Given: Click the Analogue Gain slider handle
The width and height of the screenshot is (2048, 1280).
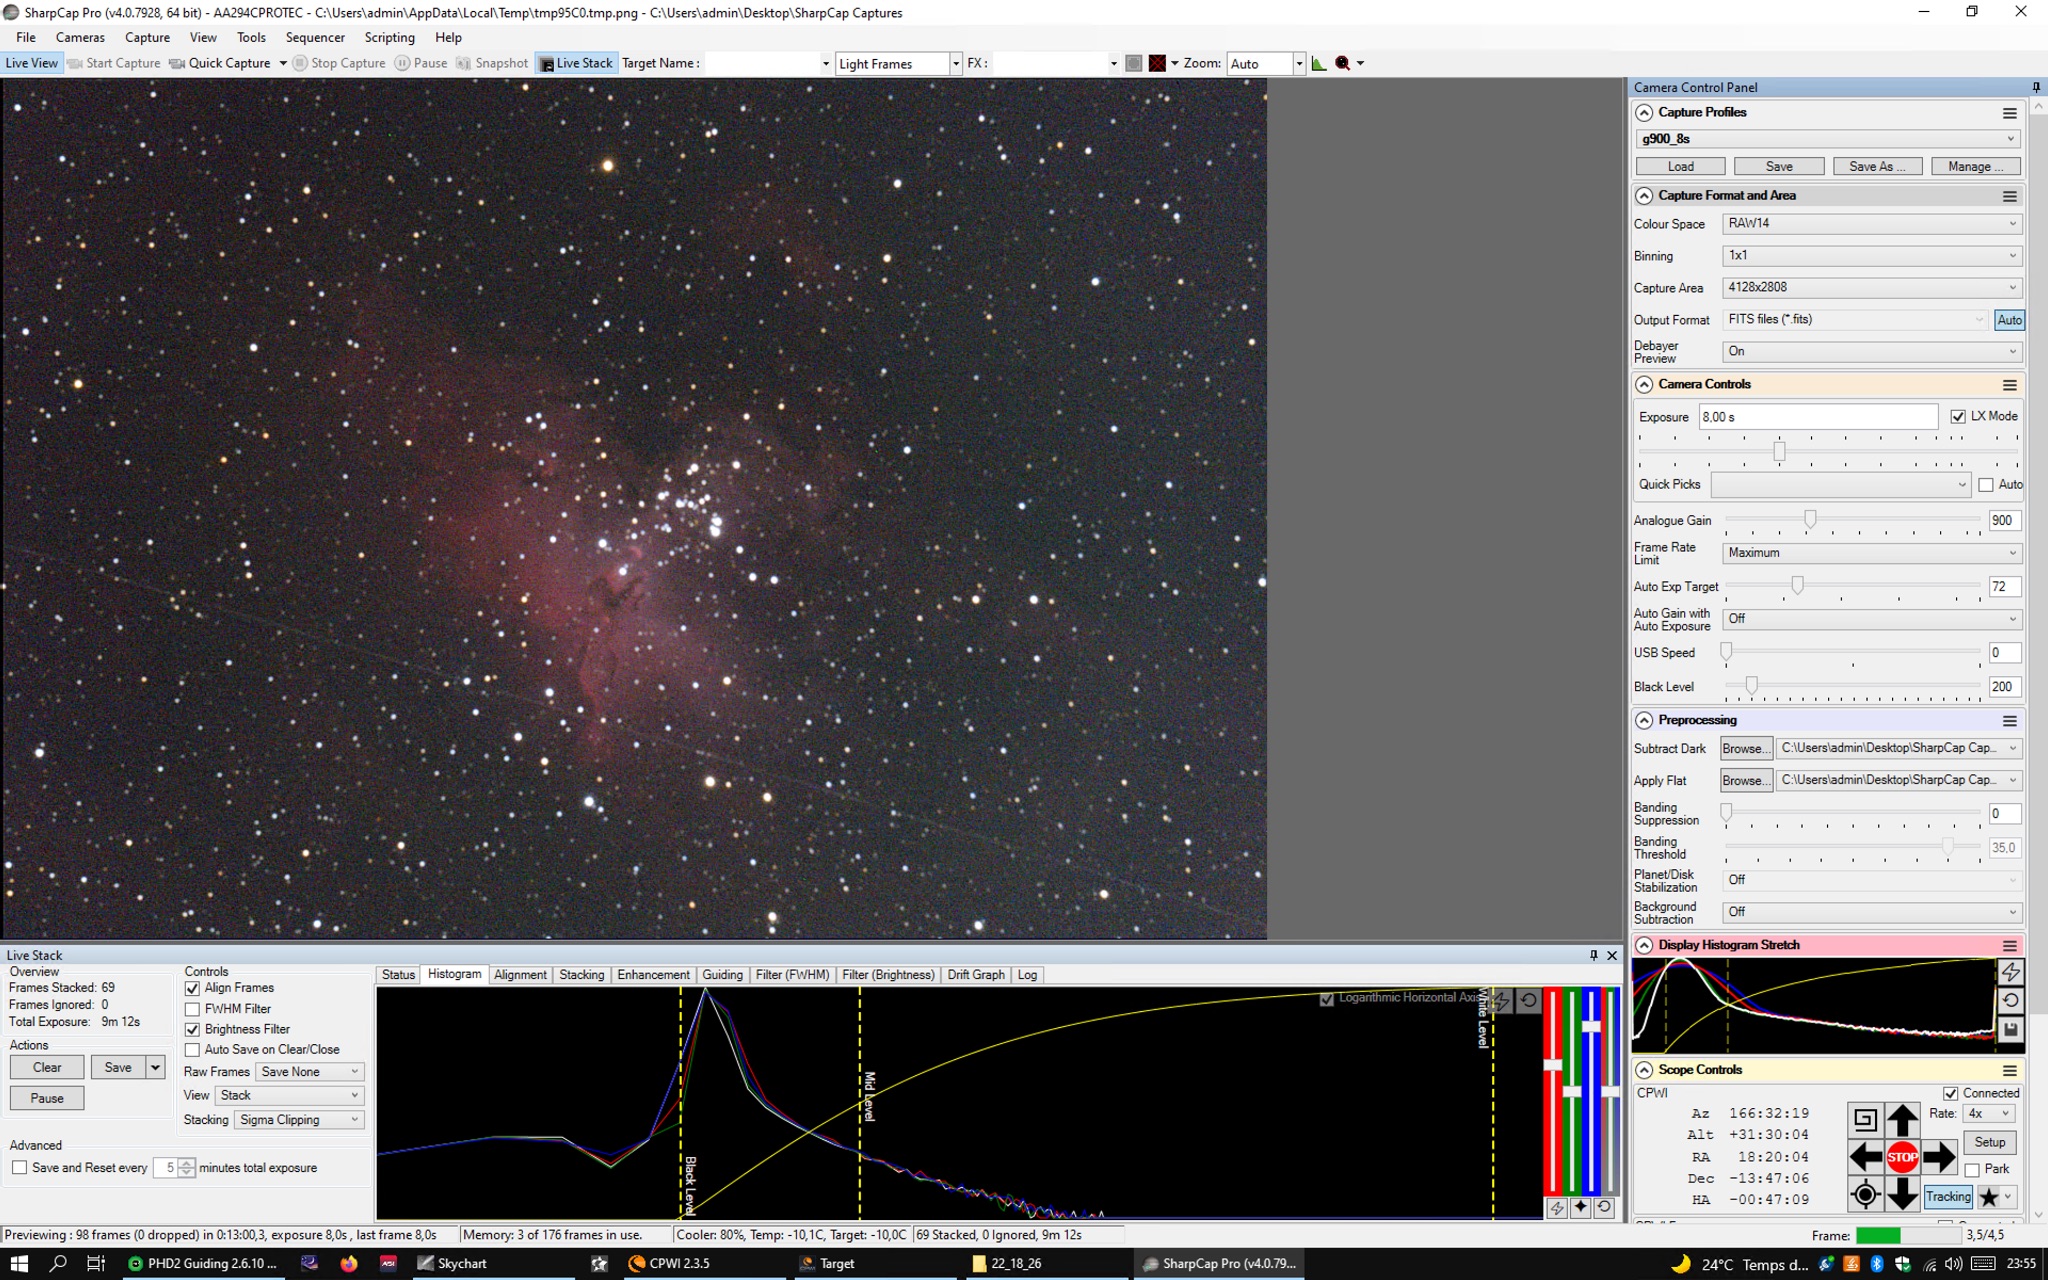Looking at the screenshot, I should click(1810, 519).
